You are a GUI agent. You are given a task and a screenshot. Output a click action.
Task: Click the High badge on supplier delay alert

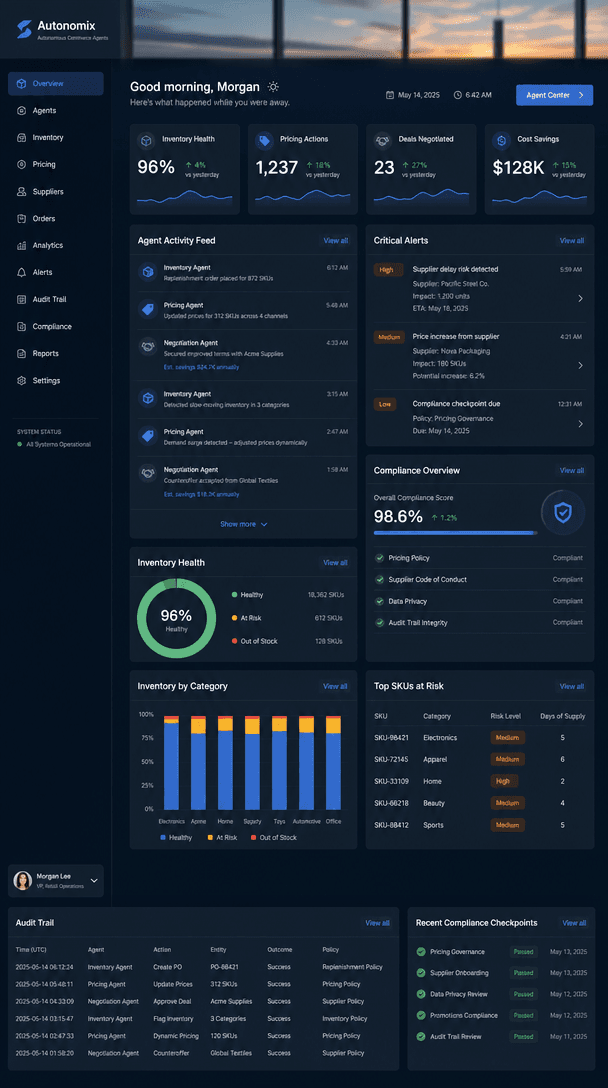388,270
